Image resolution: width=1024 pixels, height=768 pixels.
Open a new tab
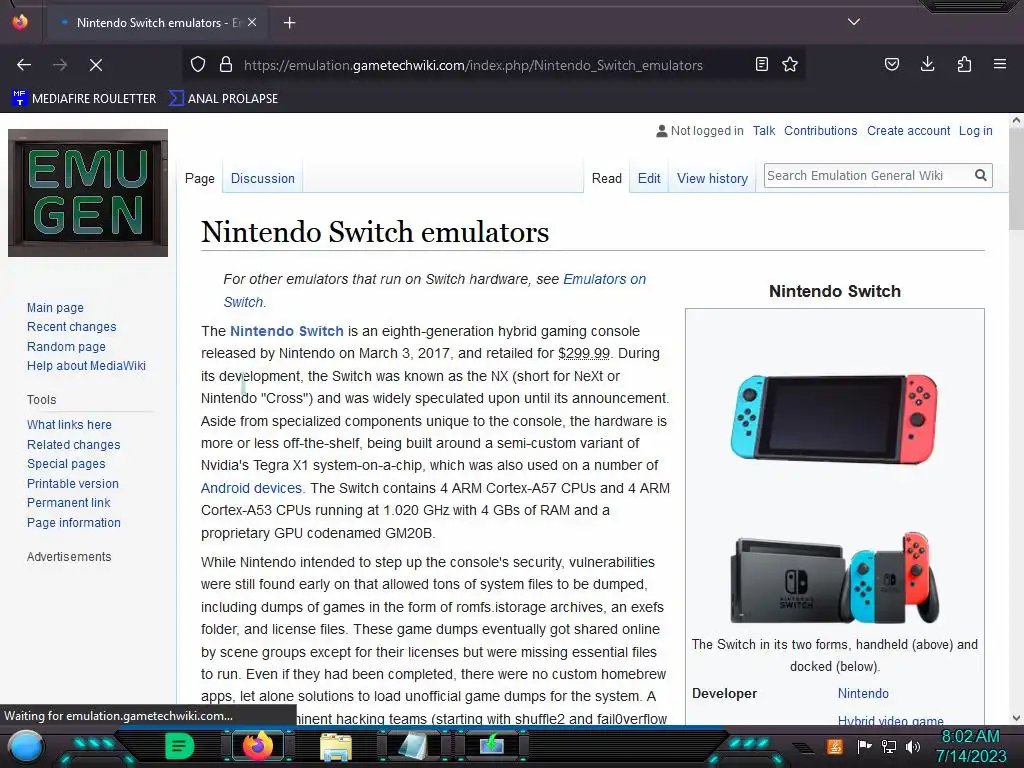tap(289, 23)
